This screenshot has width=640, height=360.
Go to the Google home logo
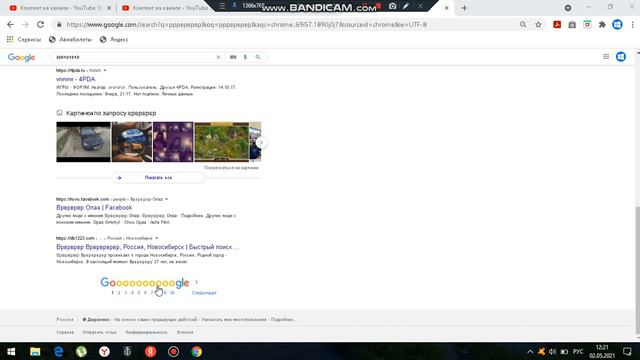coord(21,58)
